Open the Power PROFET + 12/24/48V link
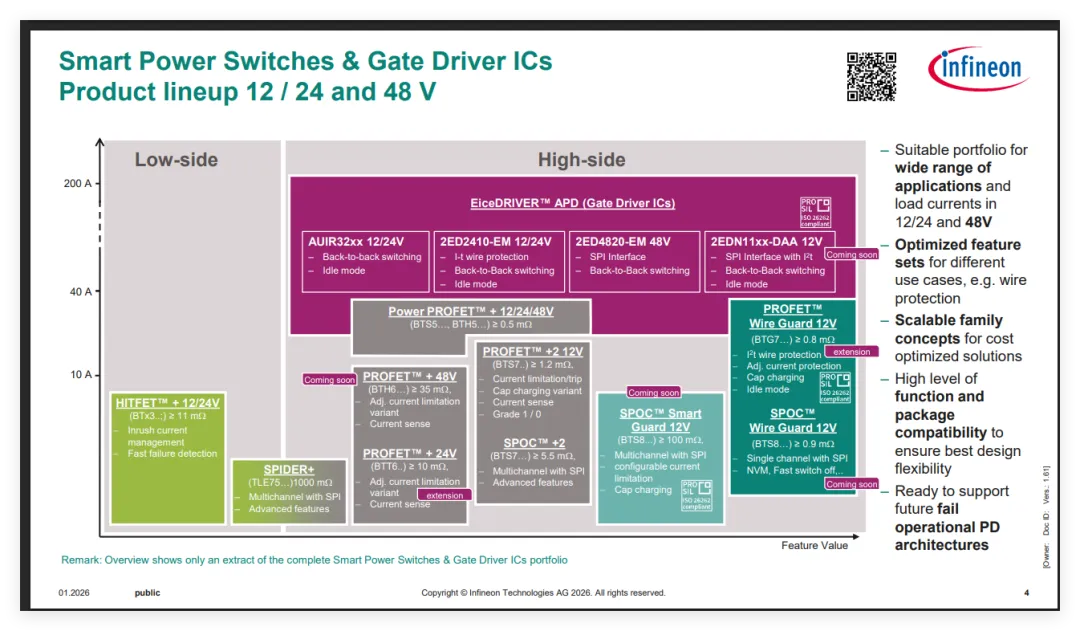The height and width of the screenshot is (631, 1080). [x=470, y=311]
